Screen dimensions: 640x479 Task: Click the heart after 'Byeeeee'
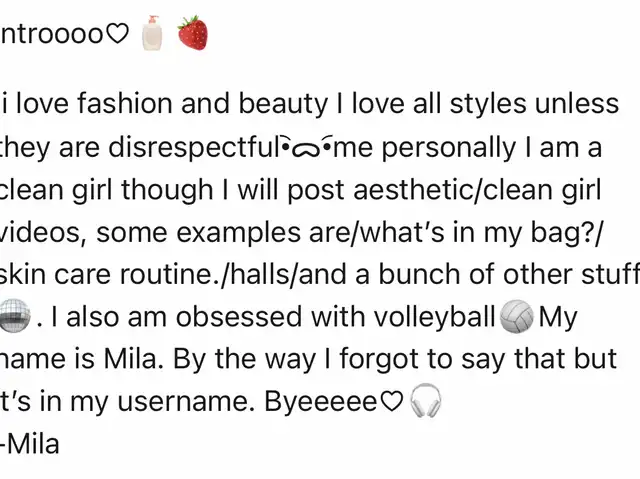392,401
